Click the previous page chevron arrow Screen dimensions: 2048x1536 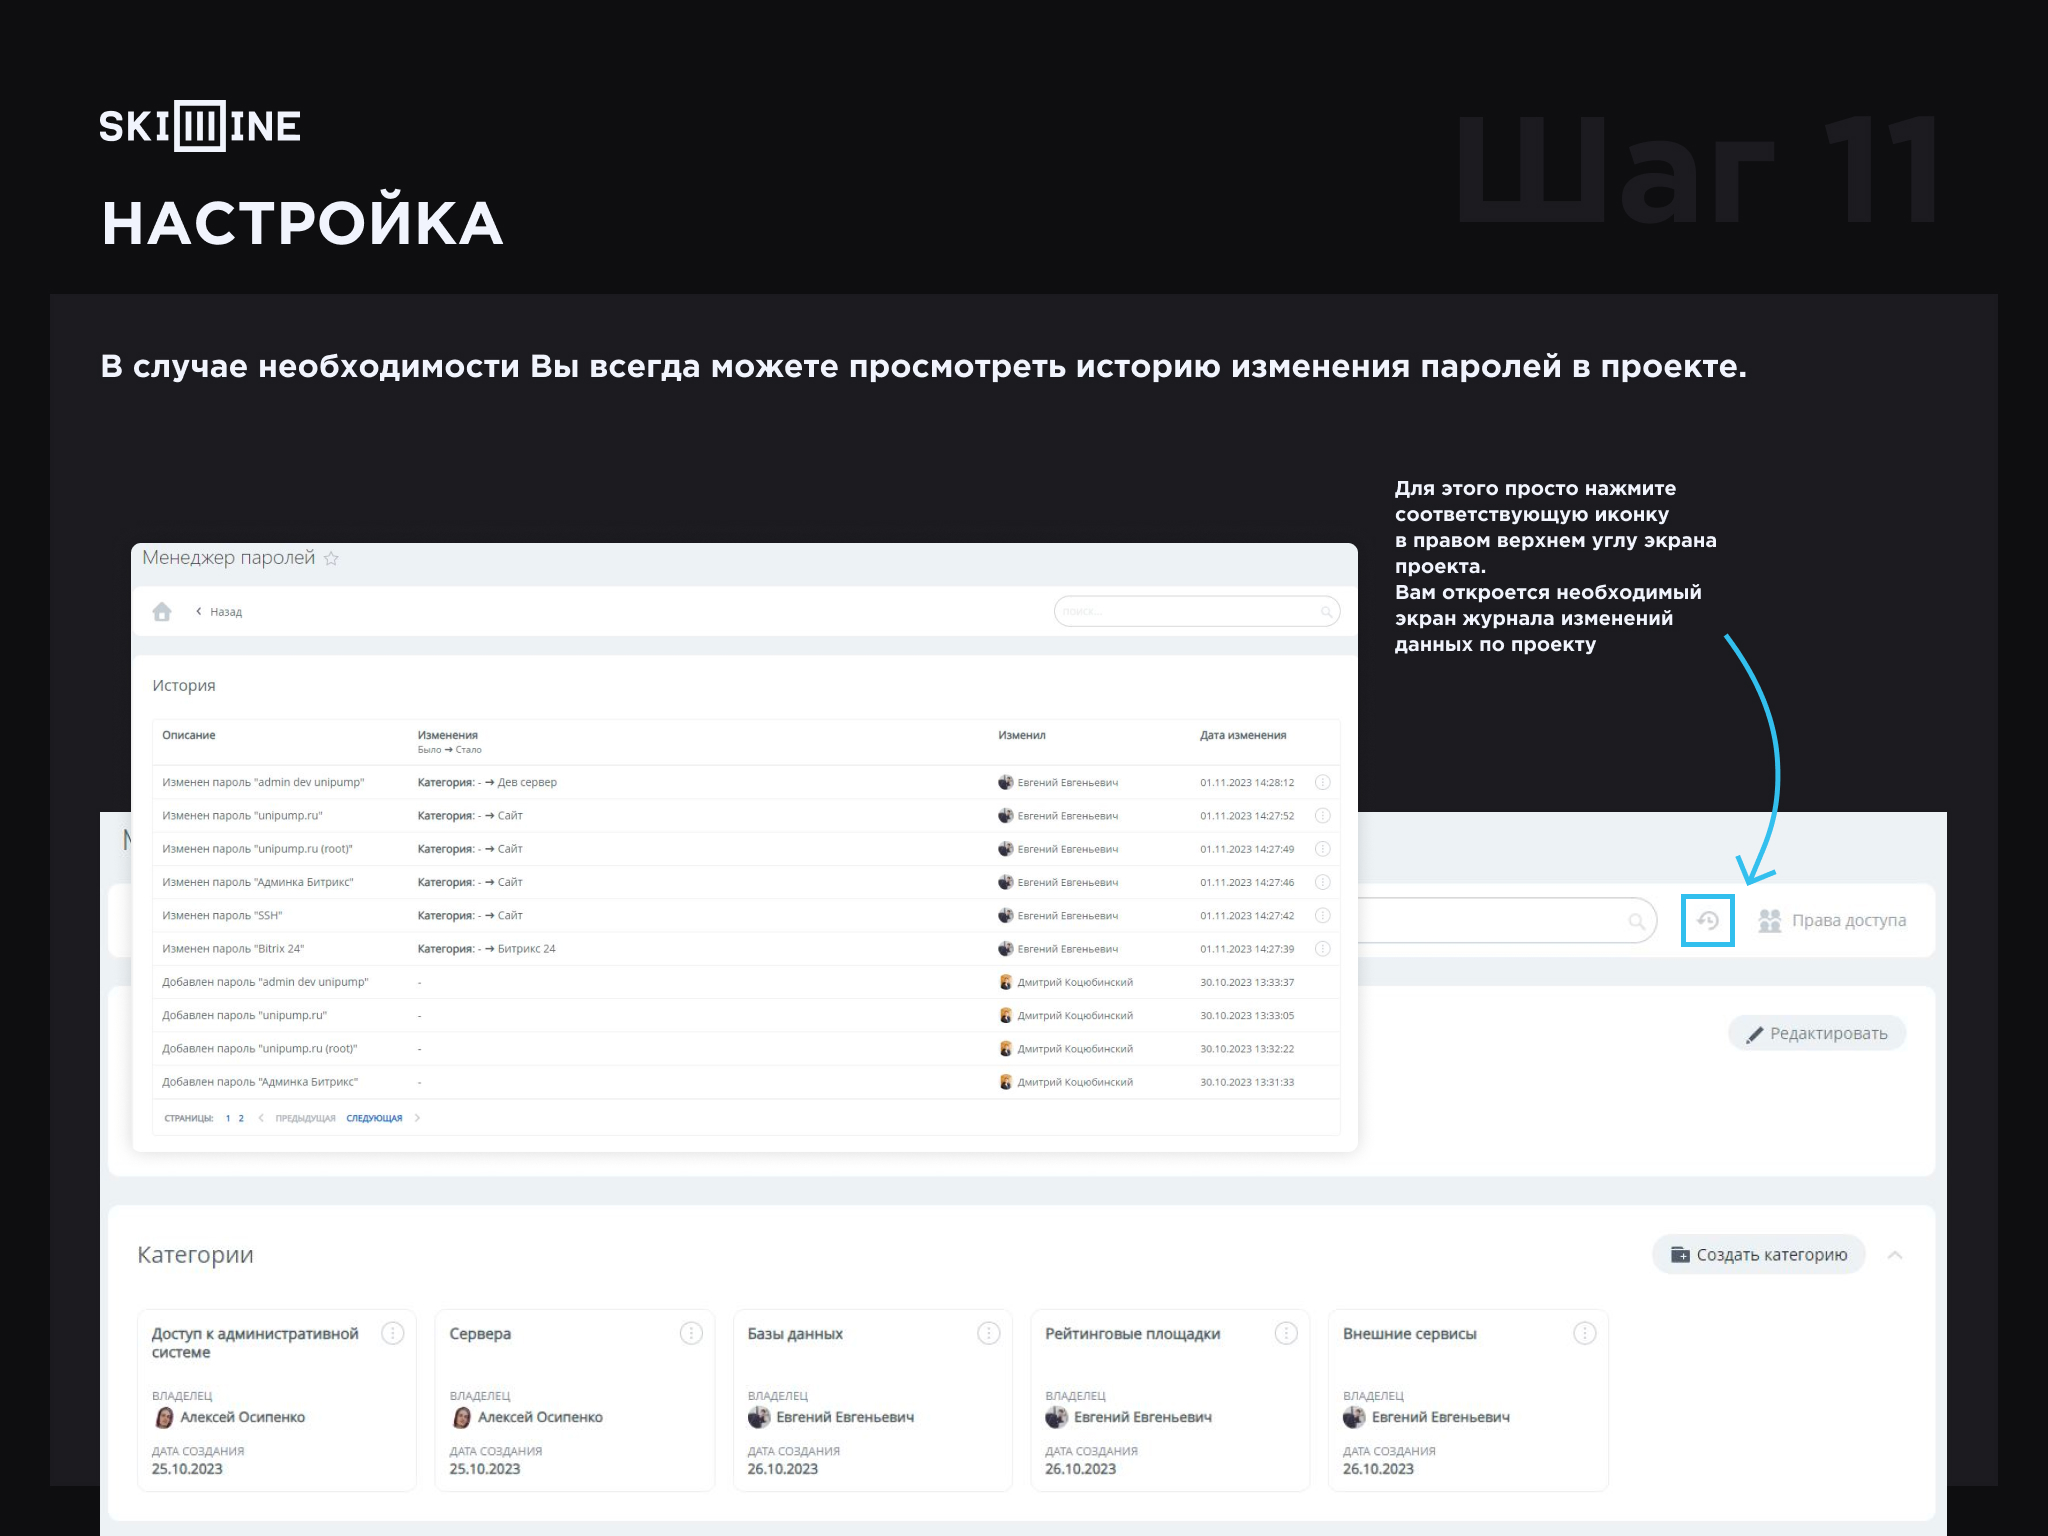coord(261,1118)
